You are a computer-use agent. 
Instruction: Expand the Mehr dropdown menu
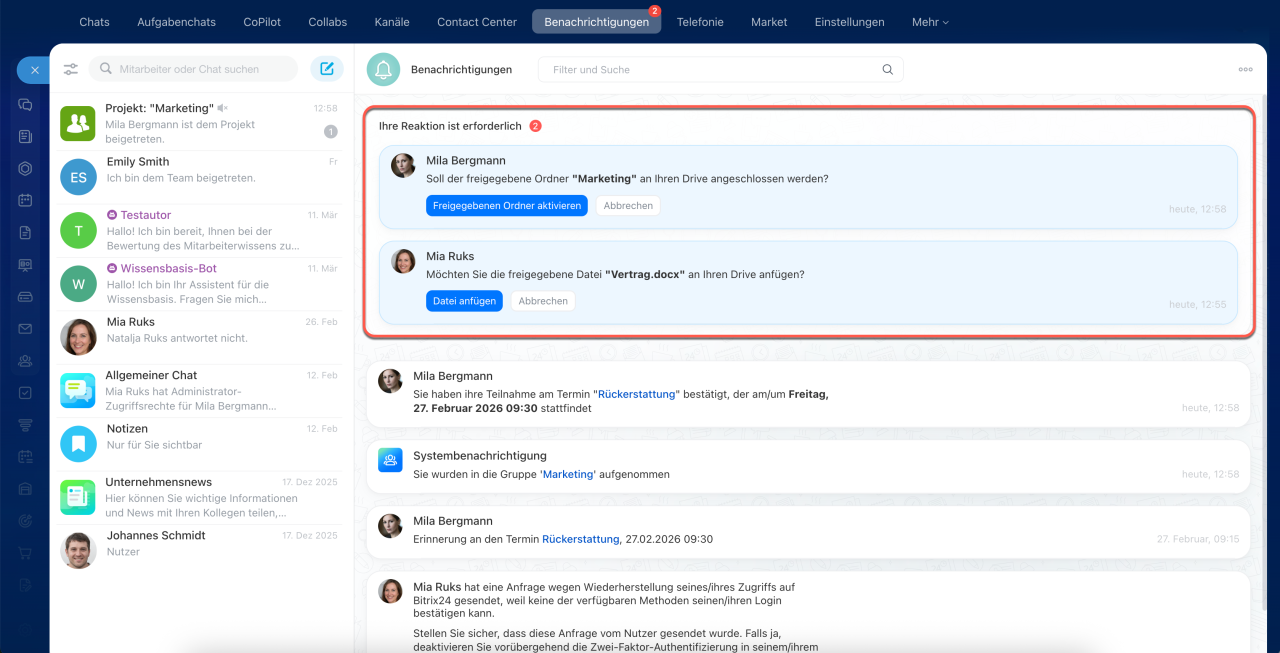coord(930,22)
